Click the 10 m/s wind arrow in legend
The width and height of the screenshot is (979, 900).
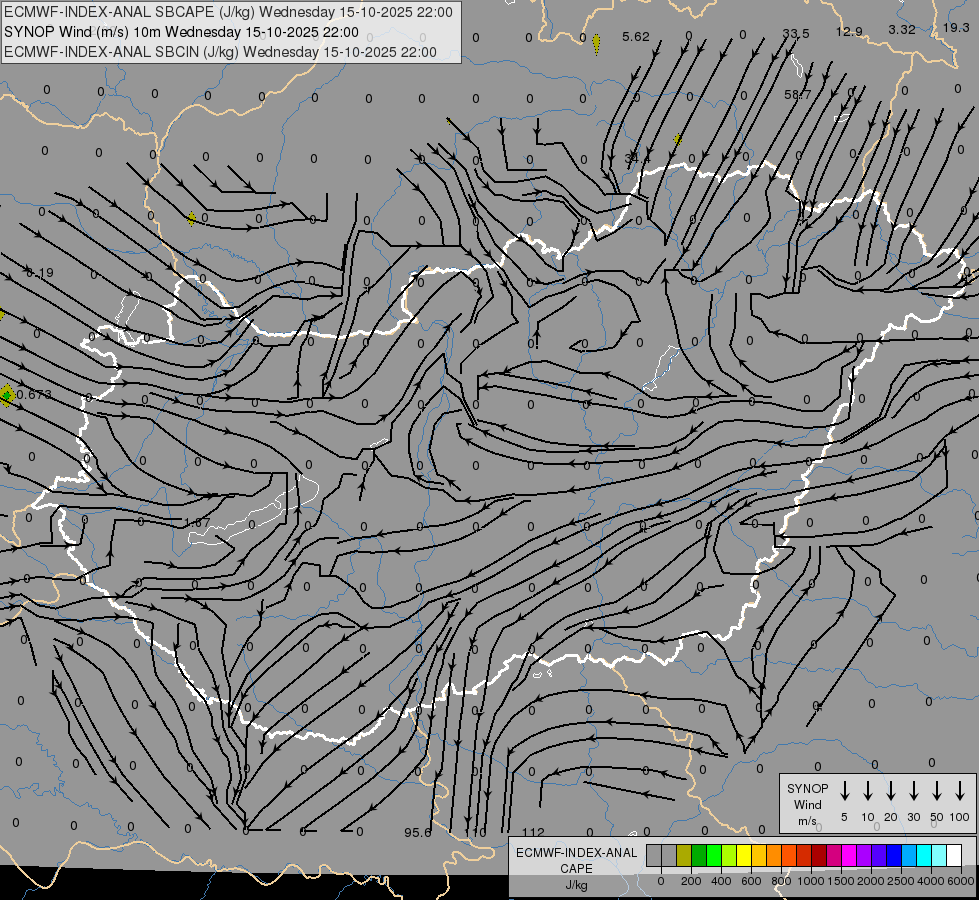click(867, 790)
